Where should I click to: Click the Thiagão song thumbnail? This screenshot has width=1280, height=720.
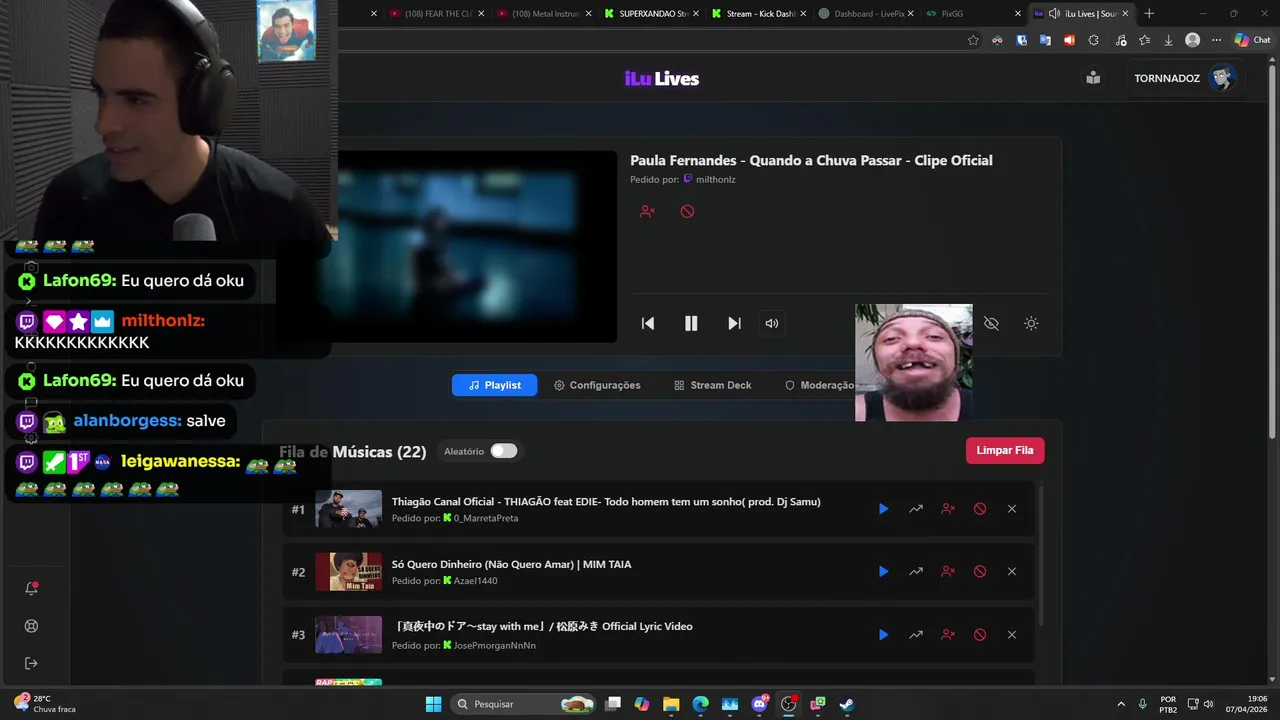348,509
